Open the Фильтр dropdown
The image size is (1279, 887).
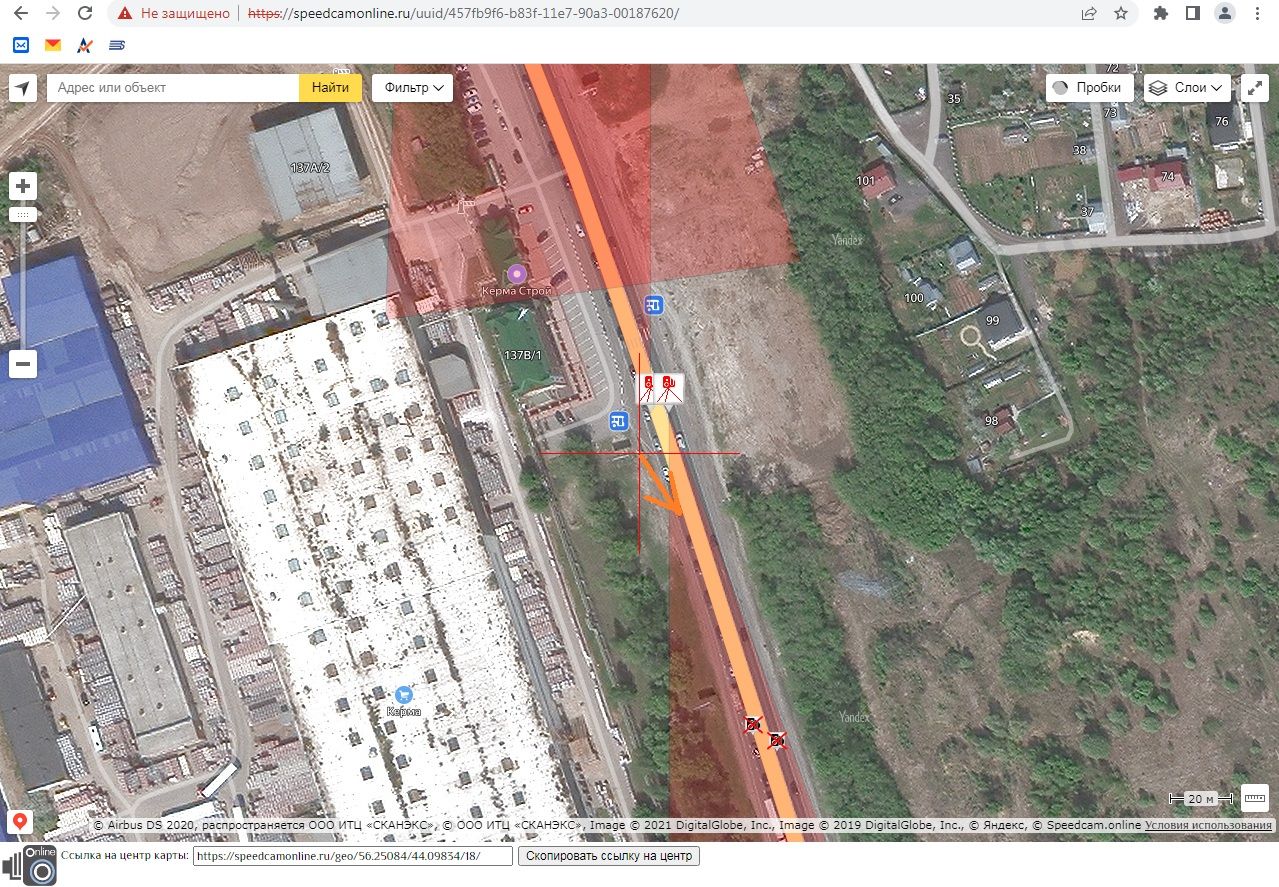(x=412, y=88)
